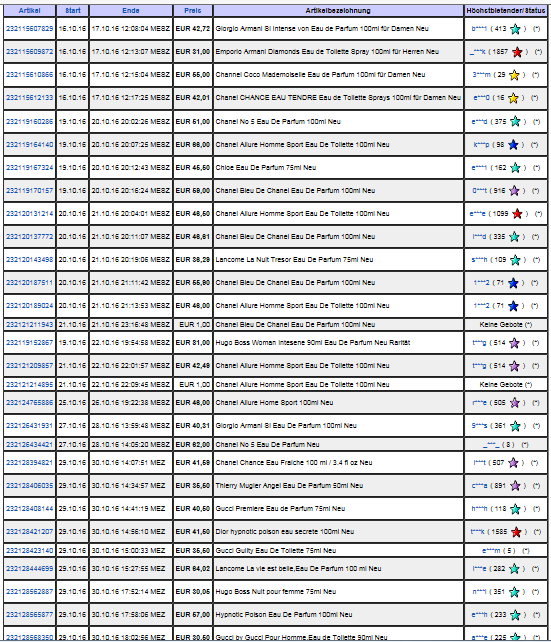Open bidder profile link s***h
The height and width of the screenshot is (642, 551).
coord(479,259)
